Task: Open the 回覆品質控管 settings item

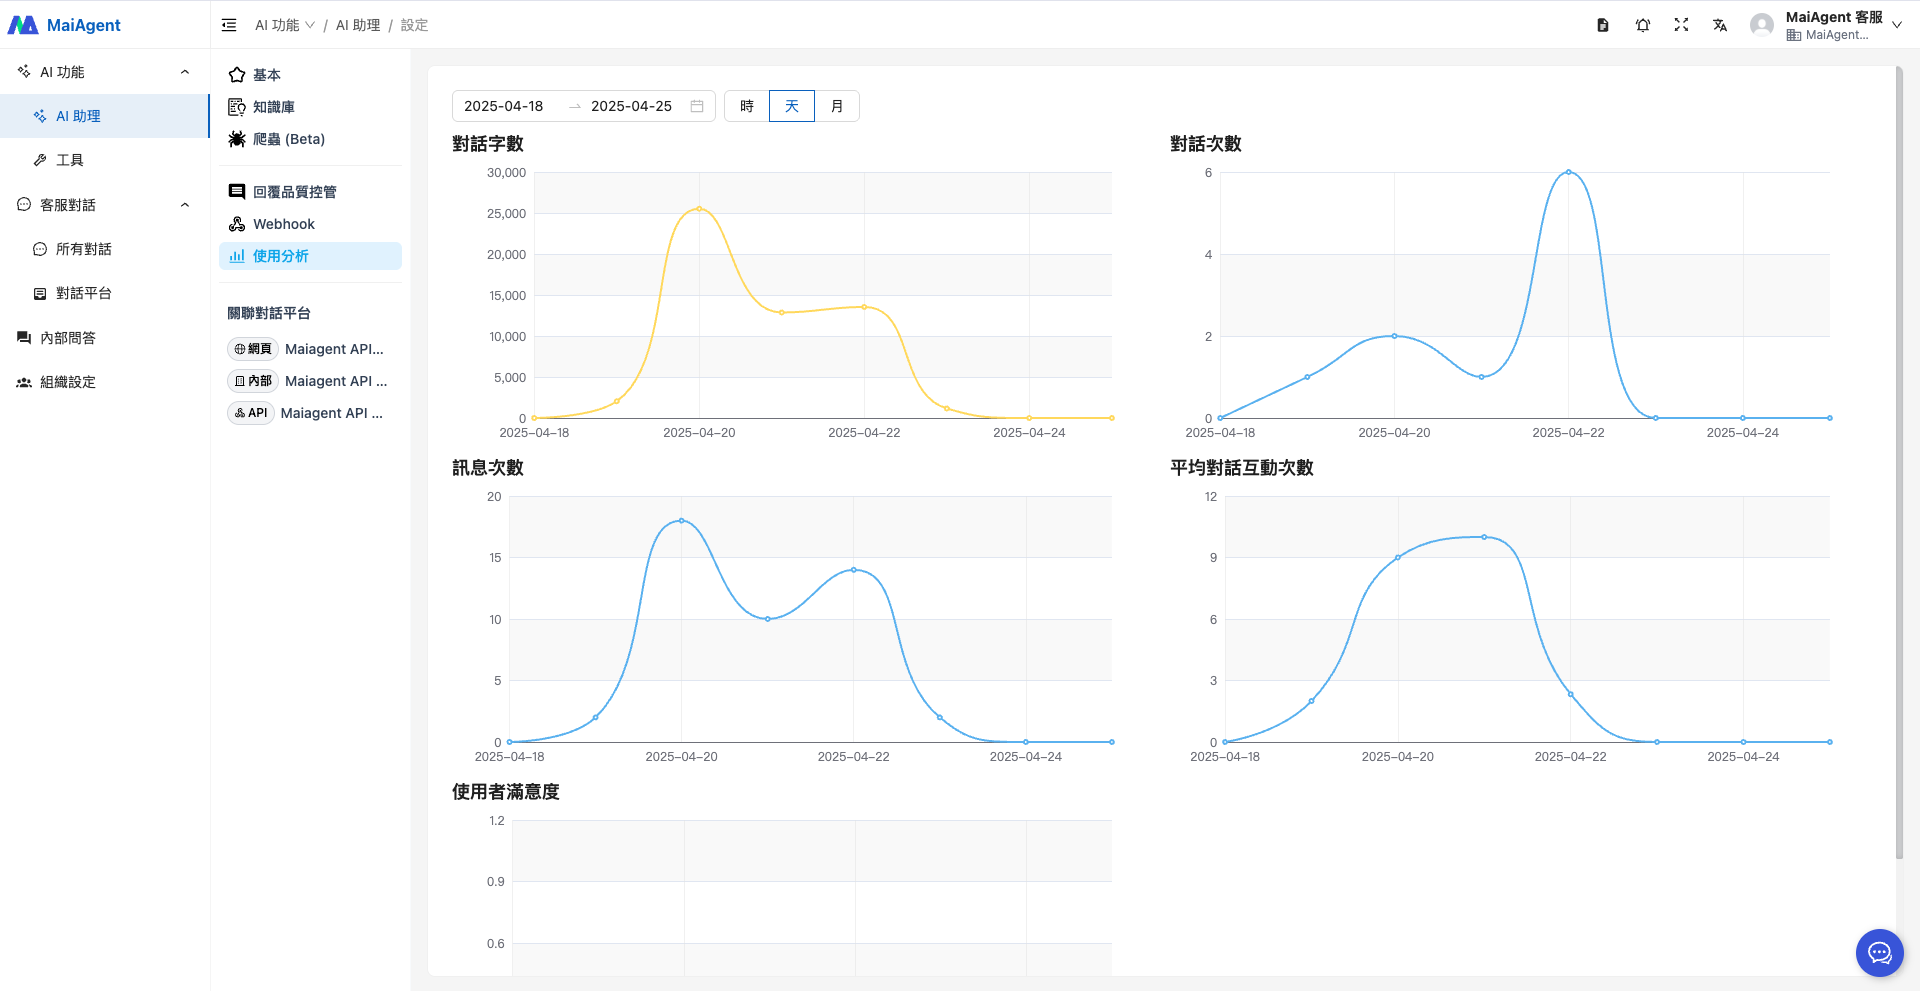Action: click(x=294, y=192)
